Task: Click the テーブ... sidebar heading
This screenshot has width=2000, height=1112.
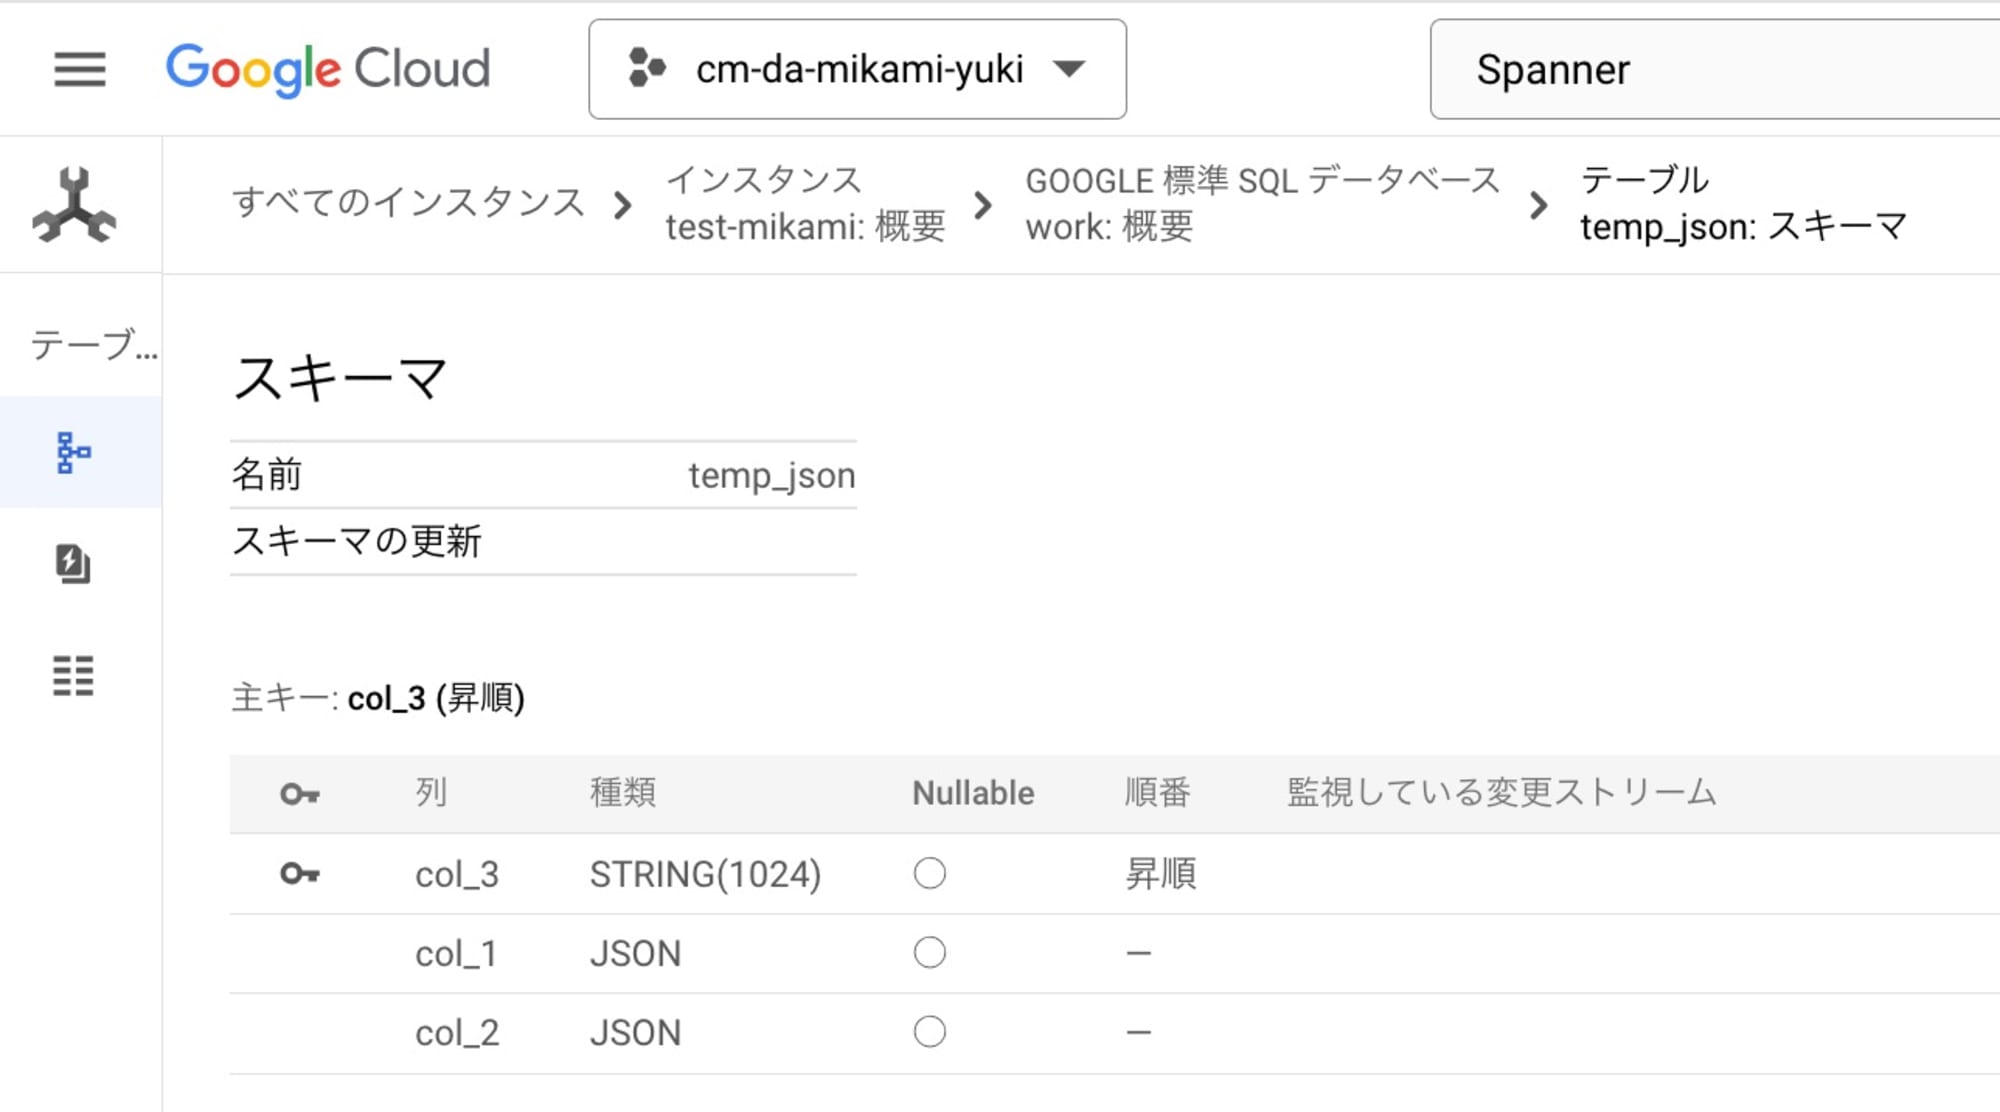Action: point(94,345)
